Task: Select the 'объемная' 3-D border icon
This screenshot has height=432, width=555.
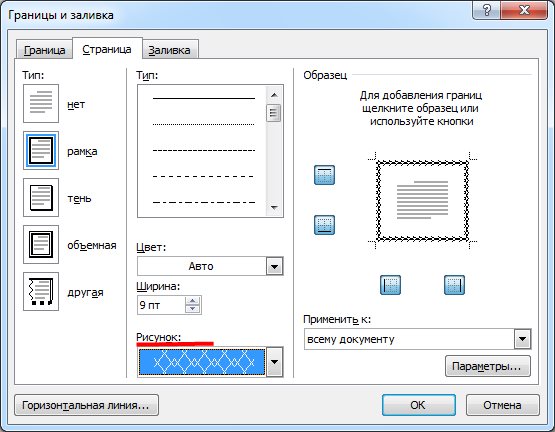Action: click(41, 244)
